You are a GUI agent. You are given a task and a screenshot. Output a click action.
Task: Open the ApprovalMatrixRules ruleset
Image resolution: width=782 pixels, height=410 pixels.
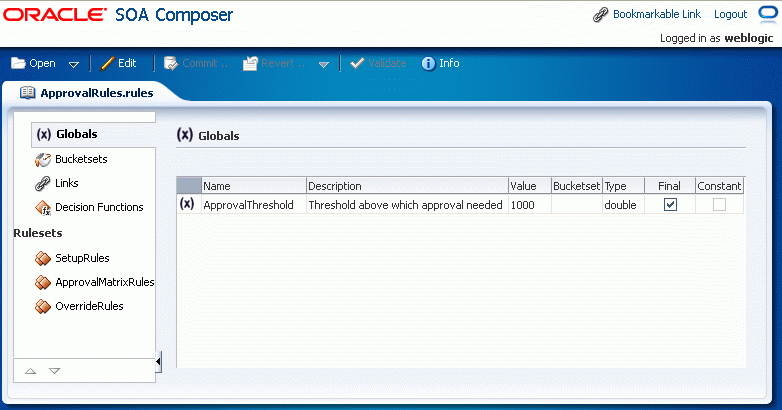pos(105,282)
